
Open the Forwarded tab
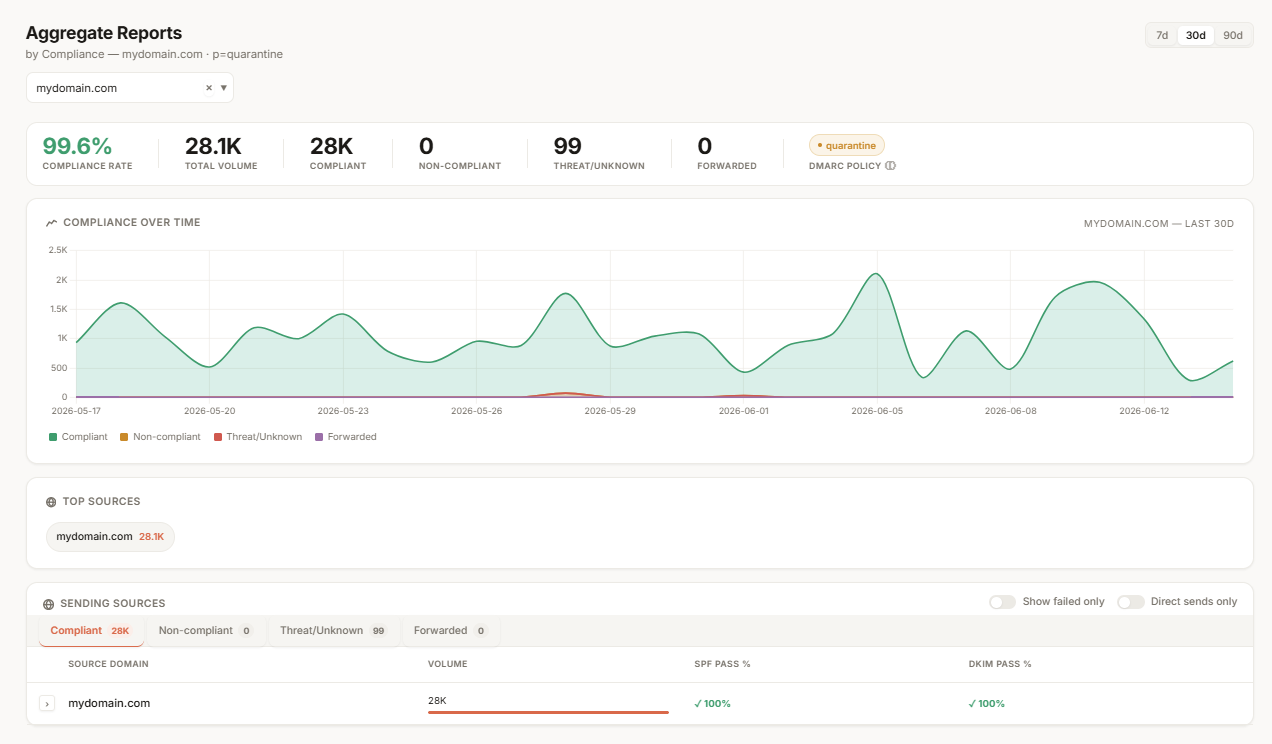[x=450, y=631]
